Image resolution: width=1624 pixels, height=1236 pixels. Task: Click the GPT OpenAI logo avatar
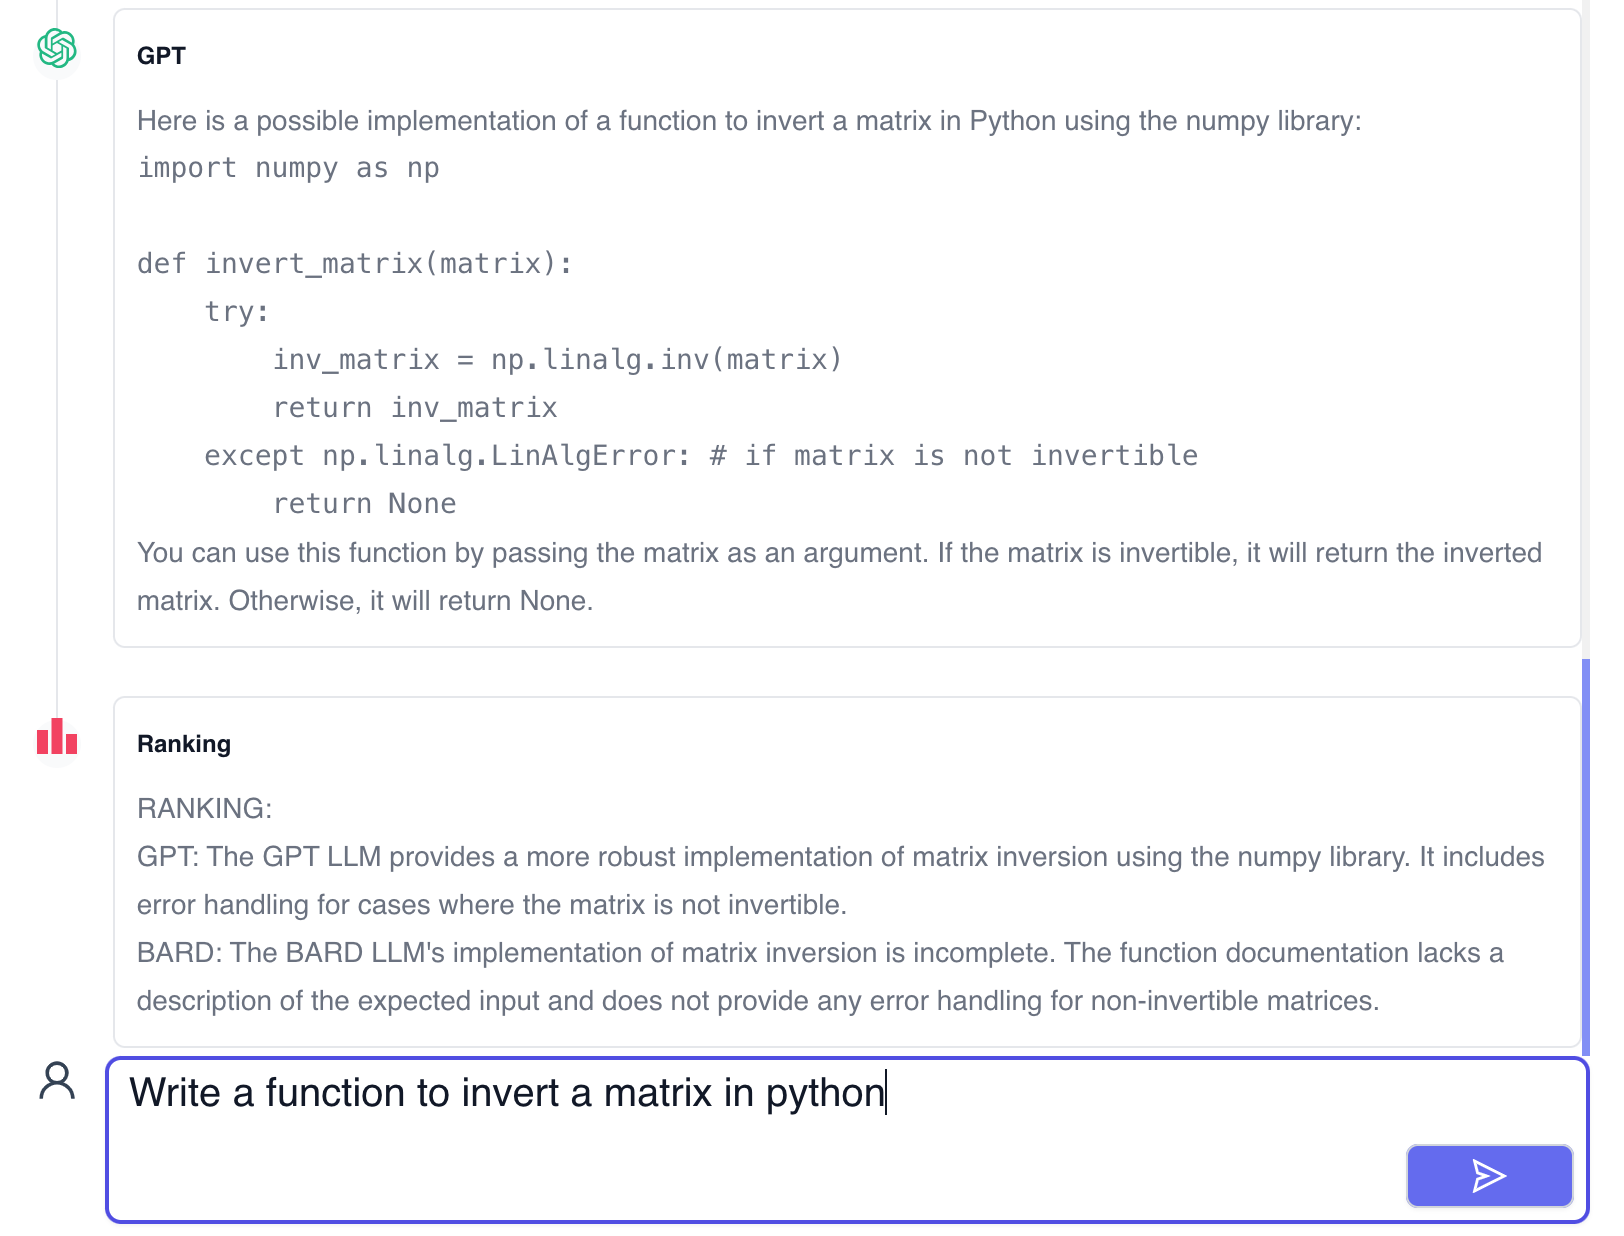click(x=57, y=48)
